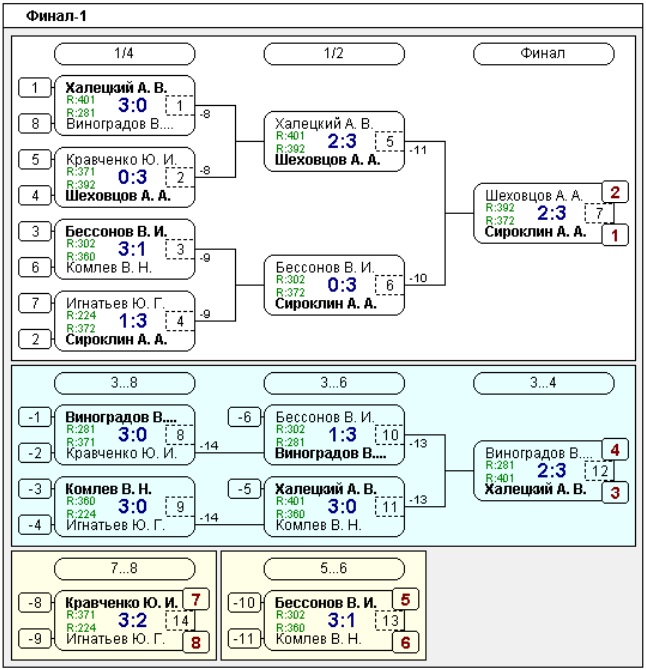Click the 3:0 score in match 11

pyautogui.click(x=342, y=506)
